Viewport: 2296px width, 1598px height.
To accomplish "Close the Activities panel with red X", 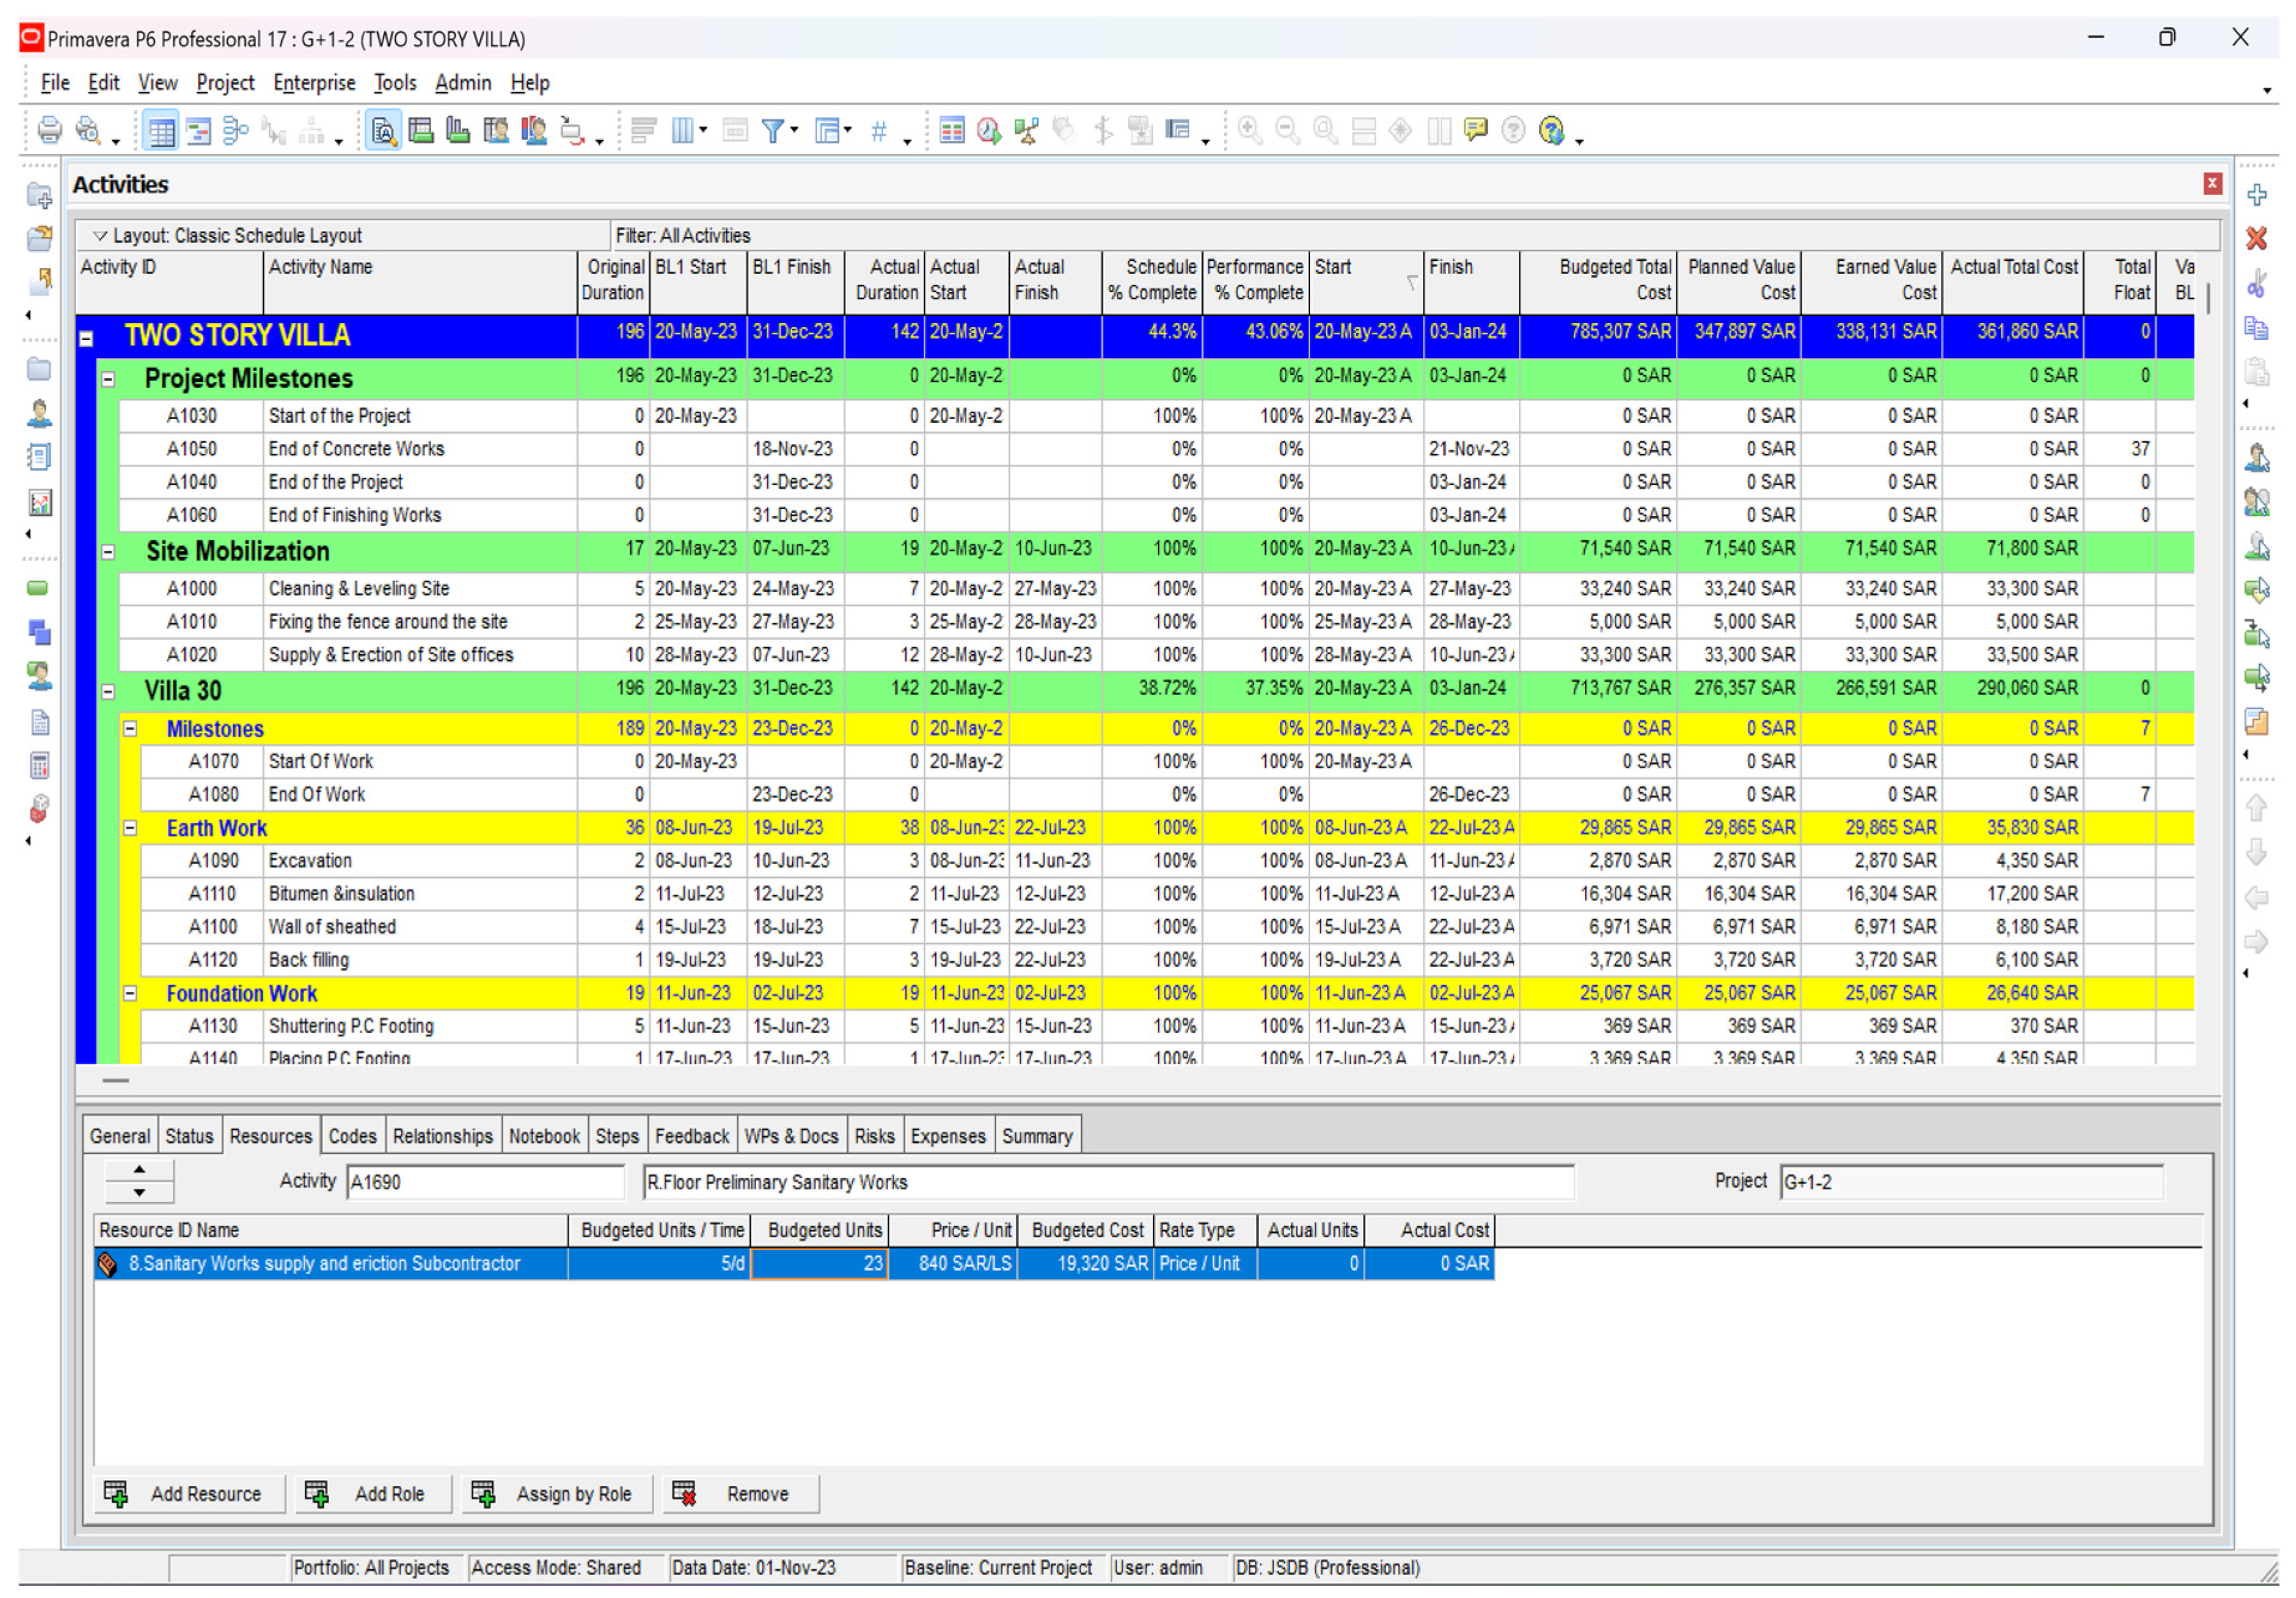I will pos(2212,184).
